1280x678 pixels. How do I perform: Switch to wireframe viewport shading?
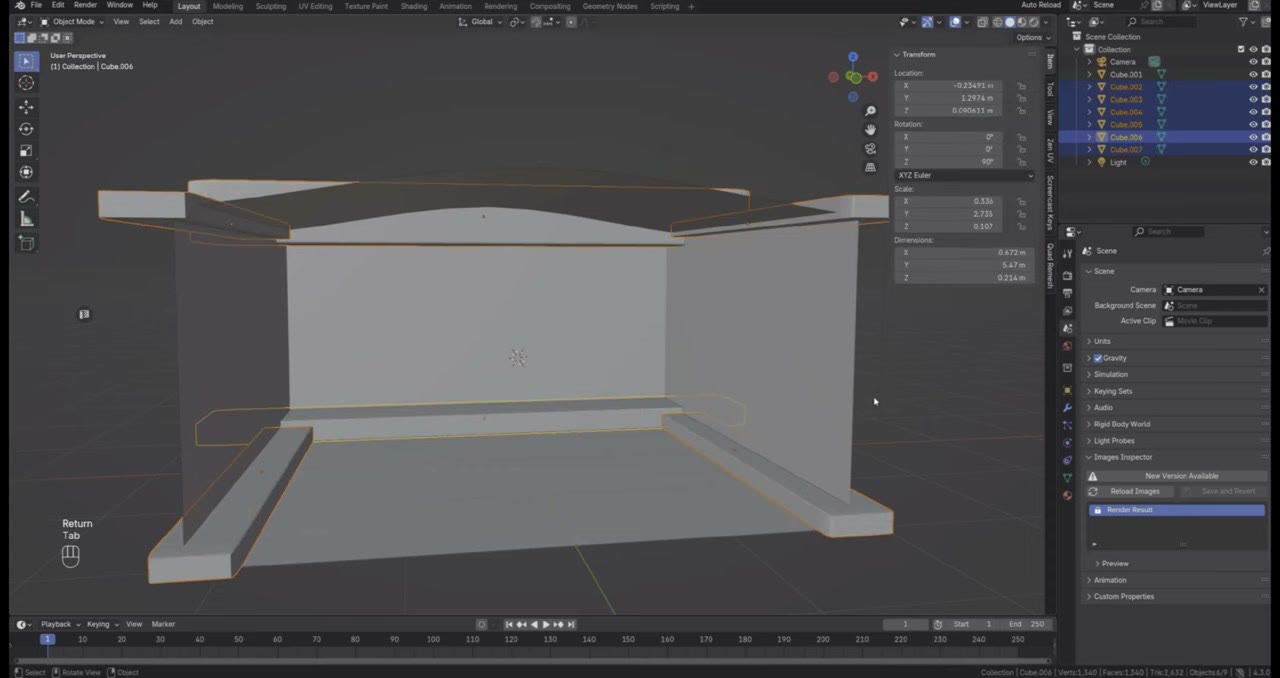pyautogui.click(x=997, y=22)
